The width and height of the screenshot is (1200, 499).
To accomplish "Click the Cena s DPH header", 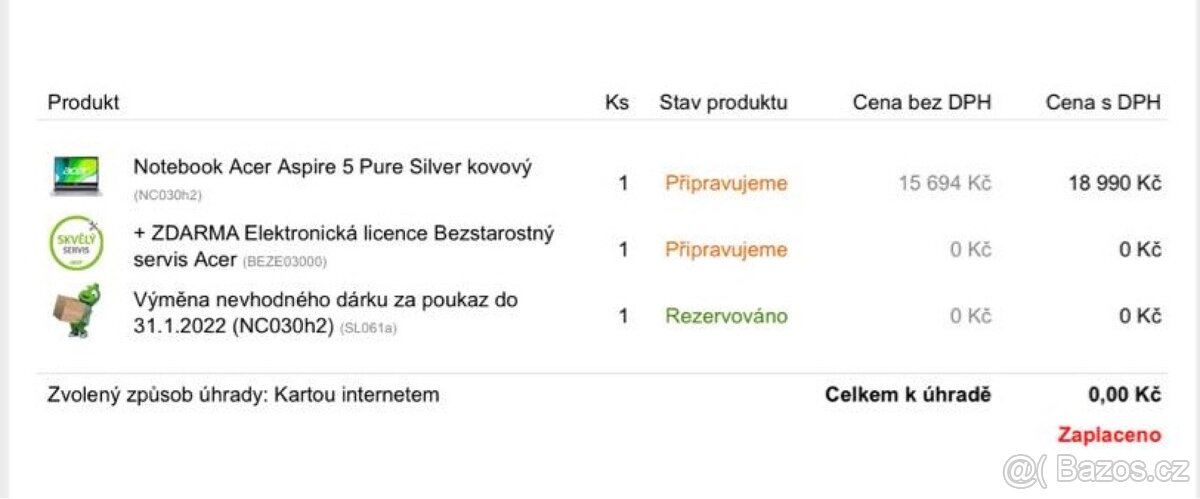I will pos(1104,102).
